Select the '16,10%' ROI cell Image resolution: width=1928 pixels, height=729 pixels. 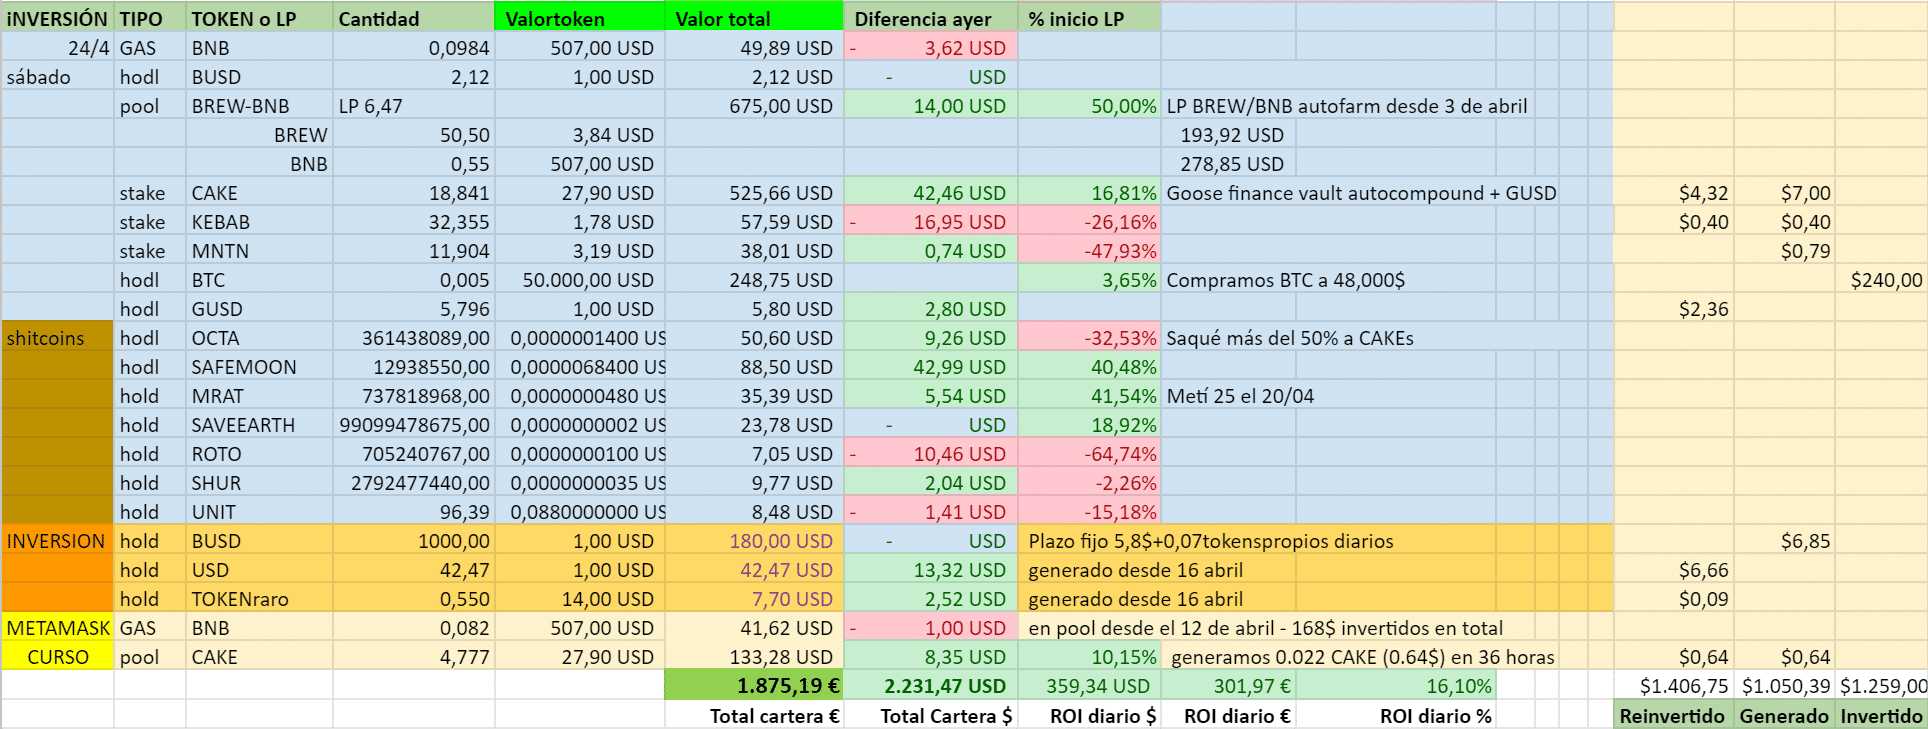(x=1396, y=685)
